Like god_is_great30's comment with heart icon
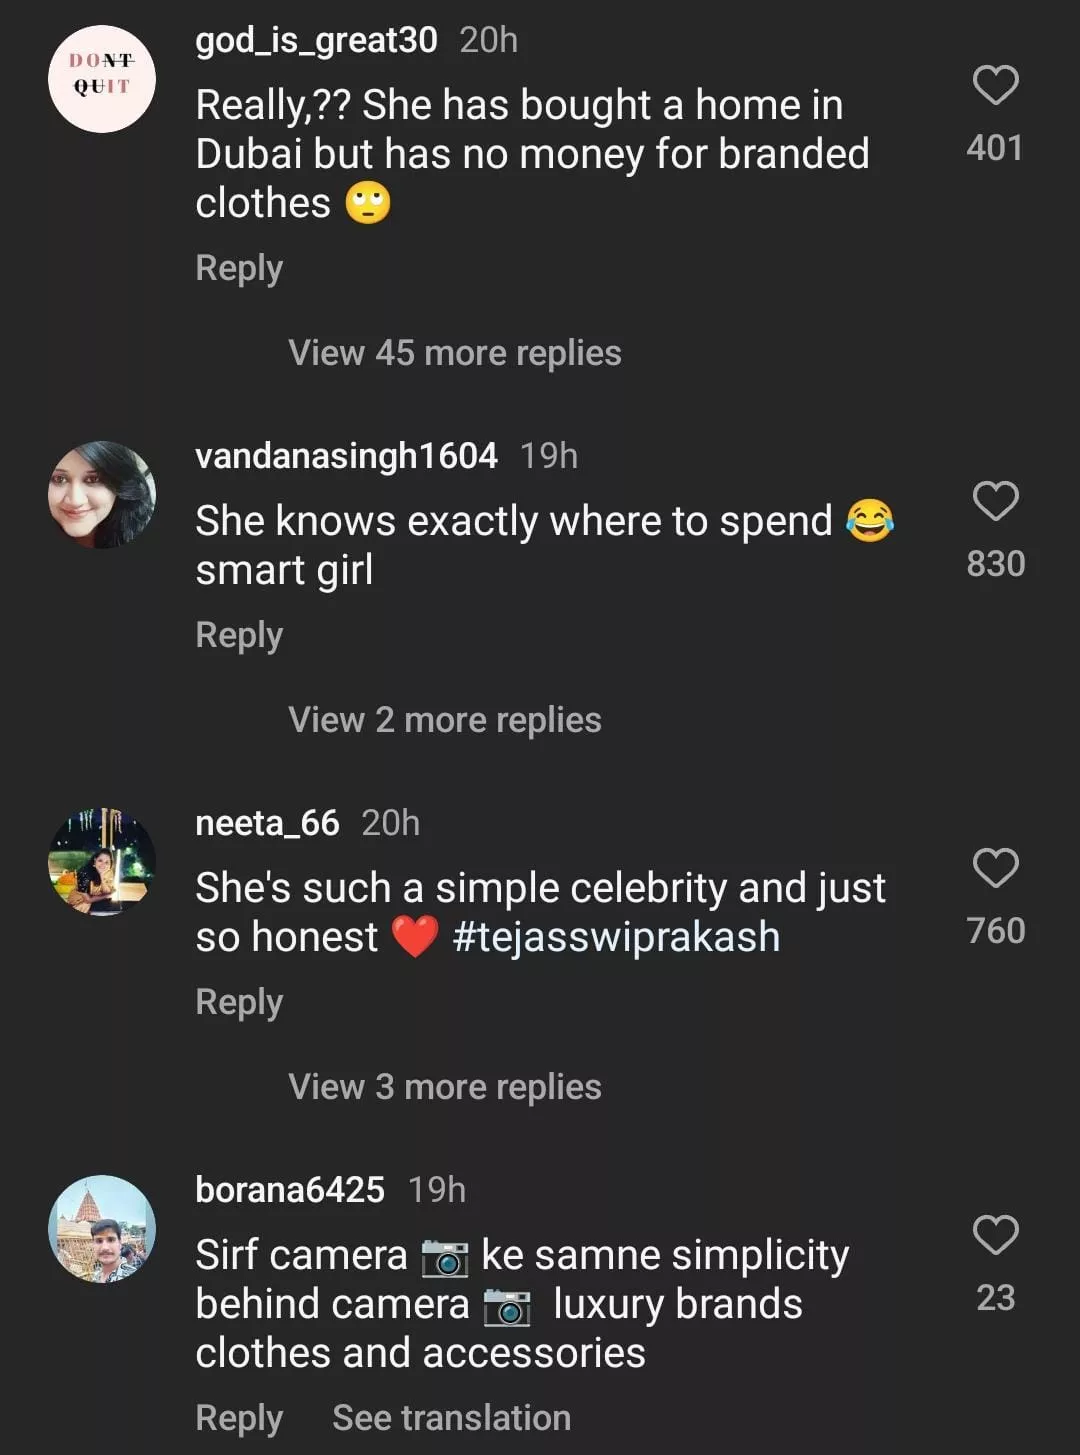Screen dimensions: 1080x1455 pos(995,86)
